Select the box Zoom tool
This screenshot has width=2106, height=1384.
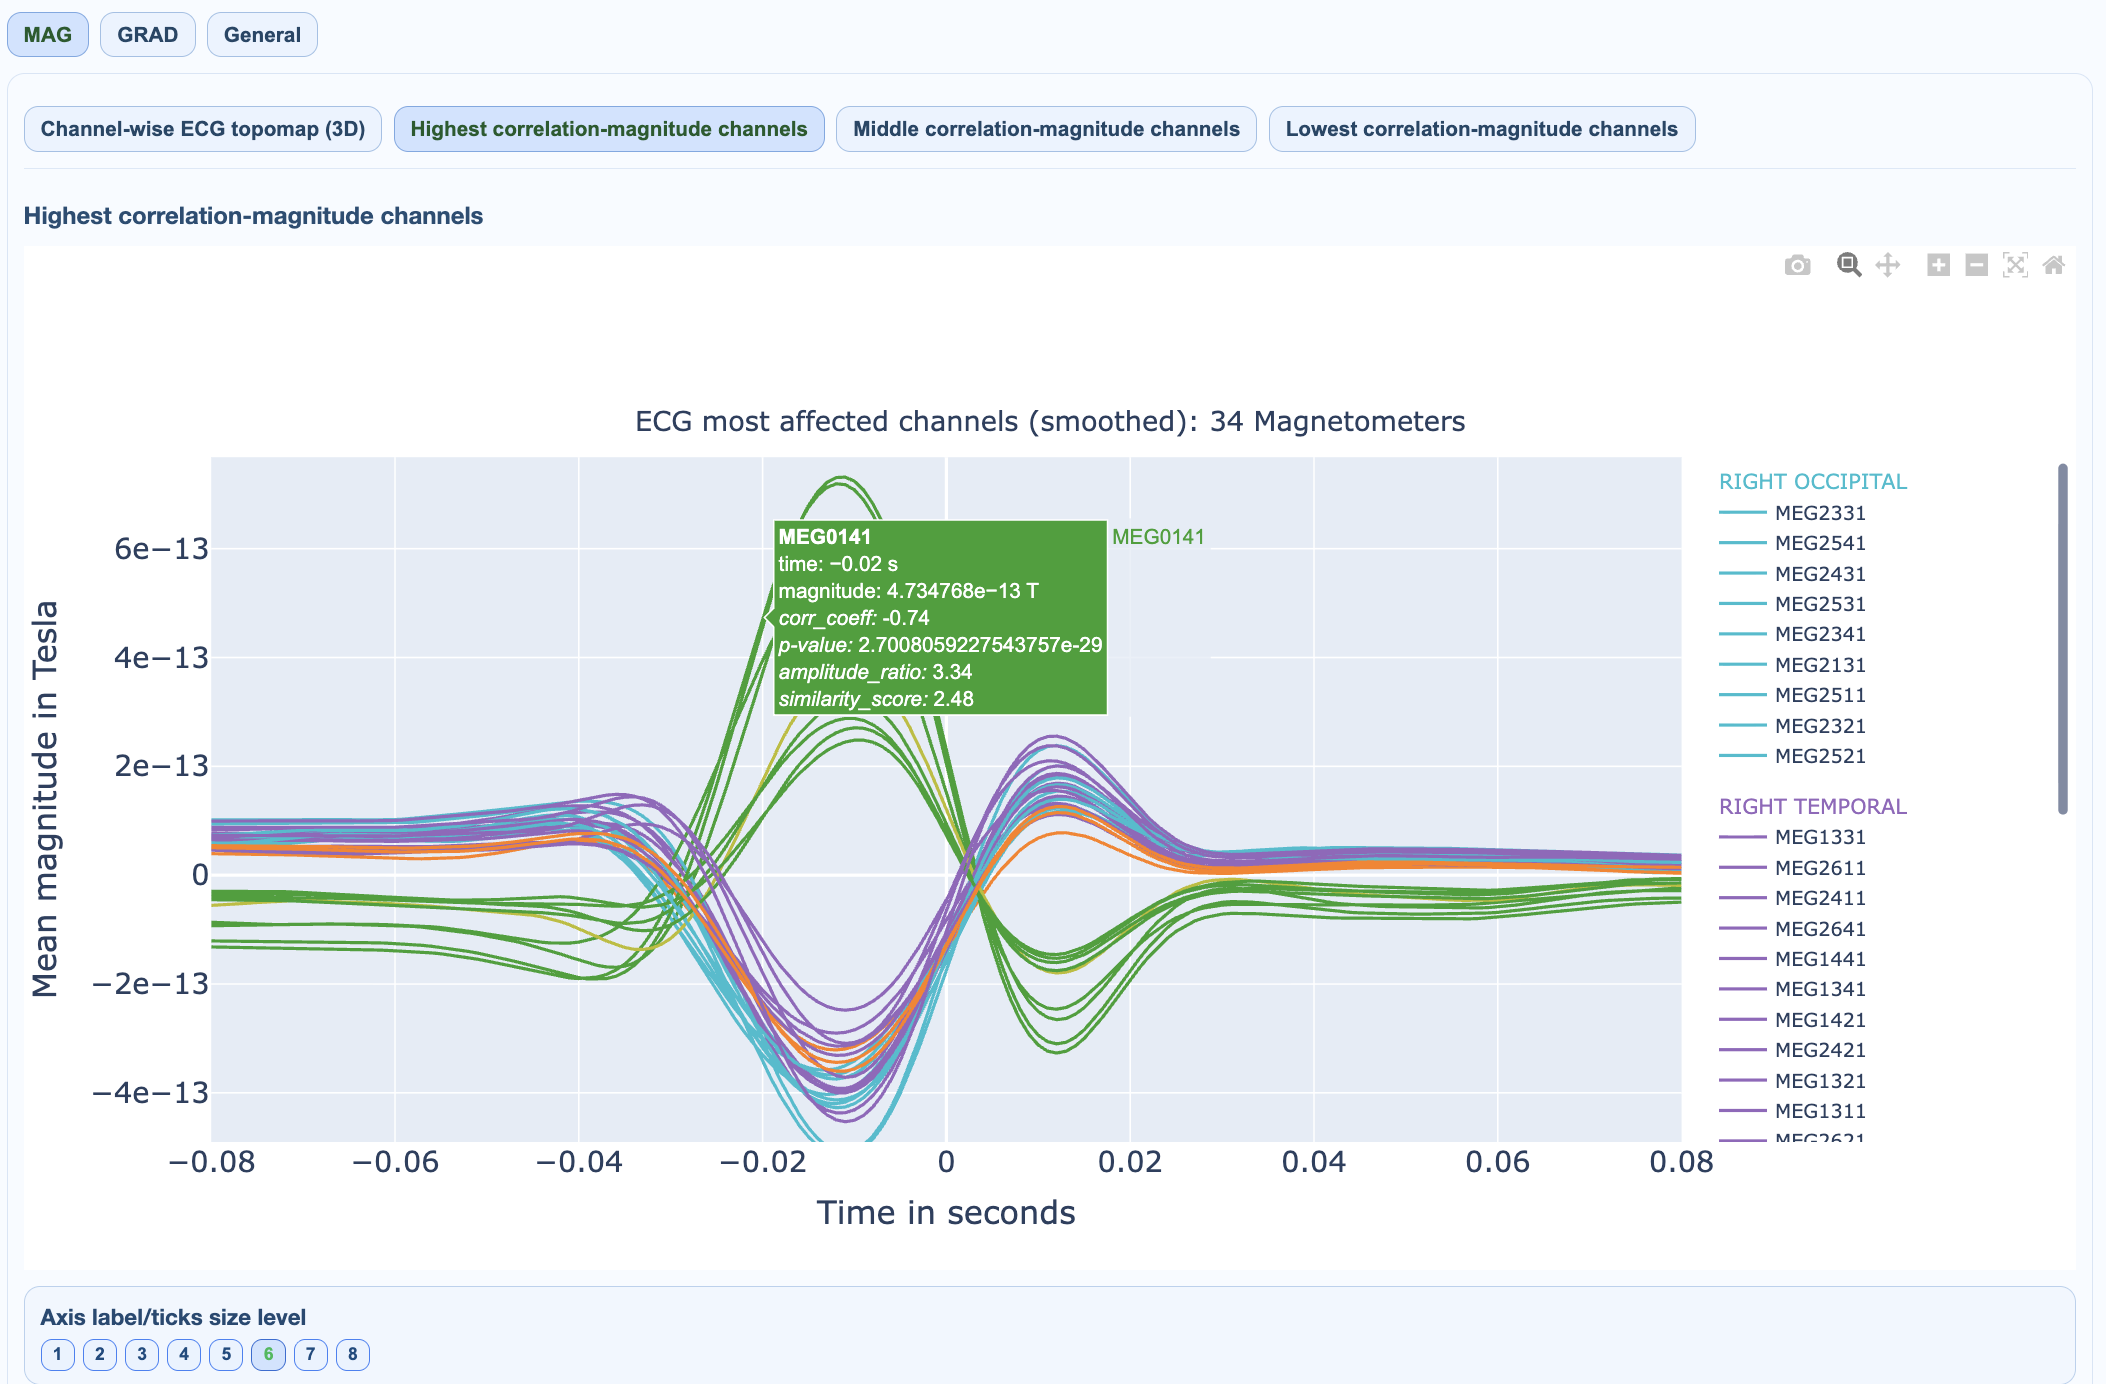(1848, 265)
